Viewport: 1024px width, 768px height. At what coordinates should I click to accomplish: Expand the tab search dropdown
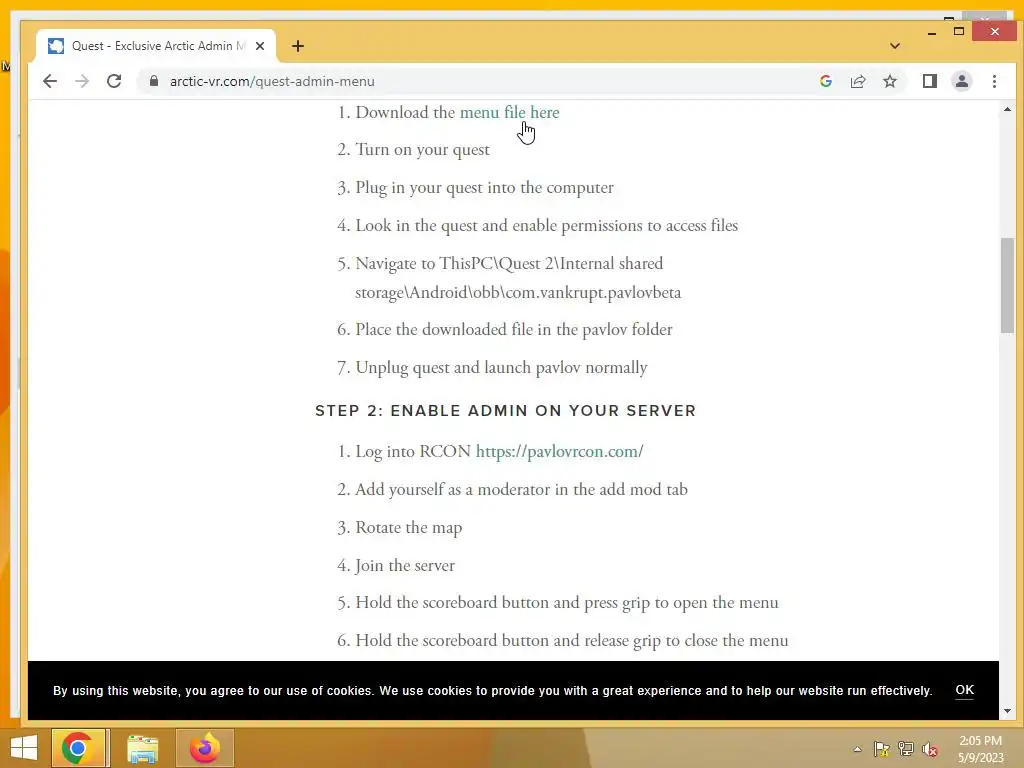pyautogui.click(x=895, y=46)
